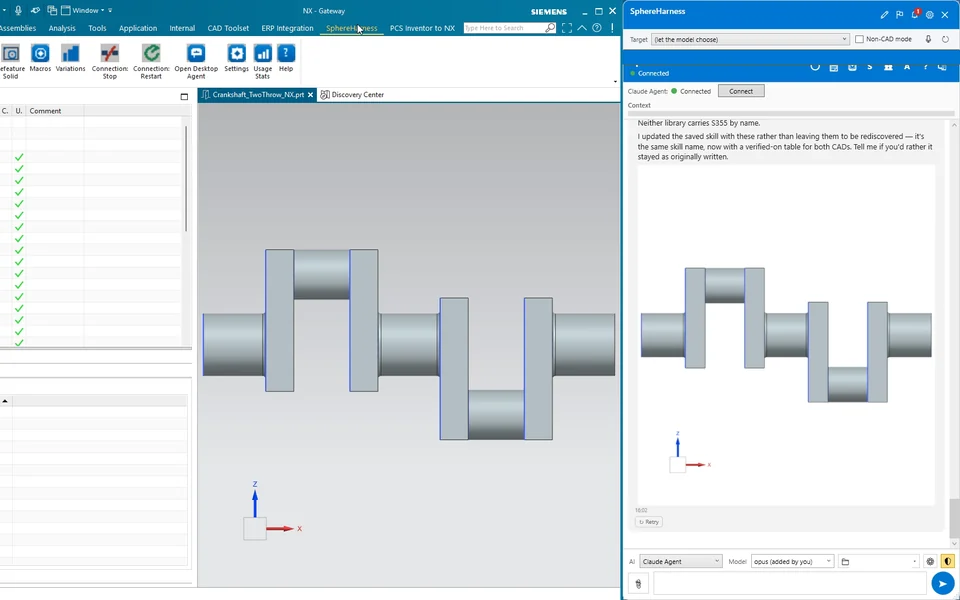960x600 pixels.
Task: Enable Non-CAD mode checkbox
Action: pyautogui.click(x=859, y=39)
